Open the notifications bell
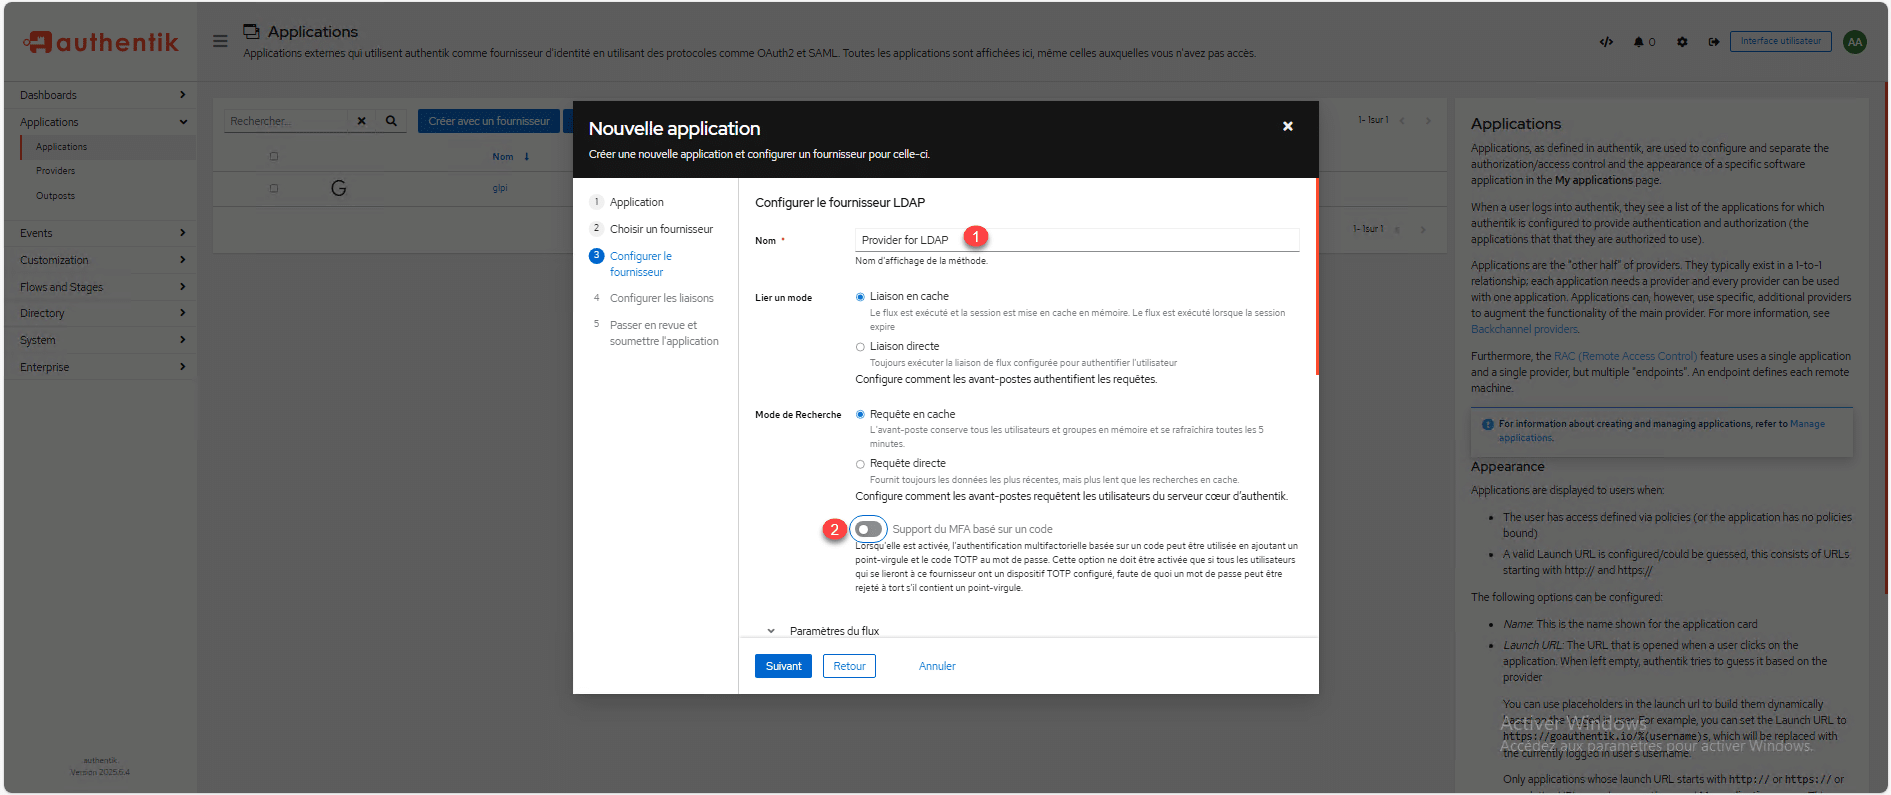Viewport: 1891px width, 795px height. pyautogui.click(x=1639, y=42)
